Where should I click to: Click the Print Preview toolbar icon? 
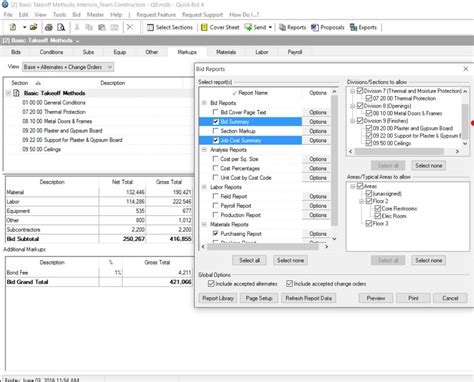(x=61, y=27)
